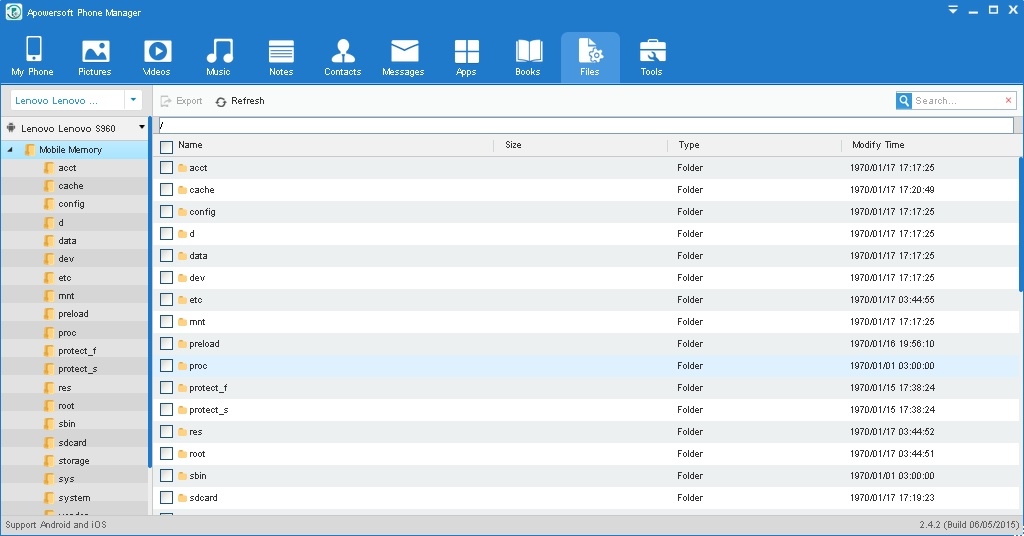This screenshot has height=536, width=1024.
Task: Check the dev folder checkbox
Action: click(167, 278)
